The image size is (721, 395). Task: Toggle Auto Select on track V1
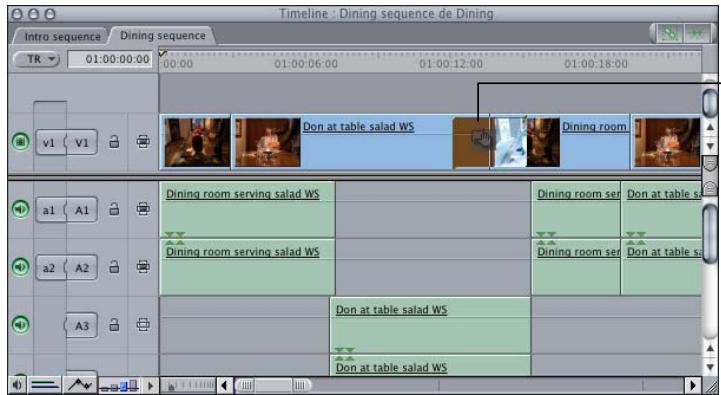(x=143, y=142)
